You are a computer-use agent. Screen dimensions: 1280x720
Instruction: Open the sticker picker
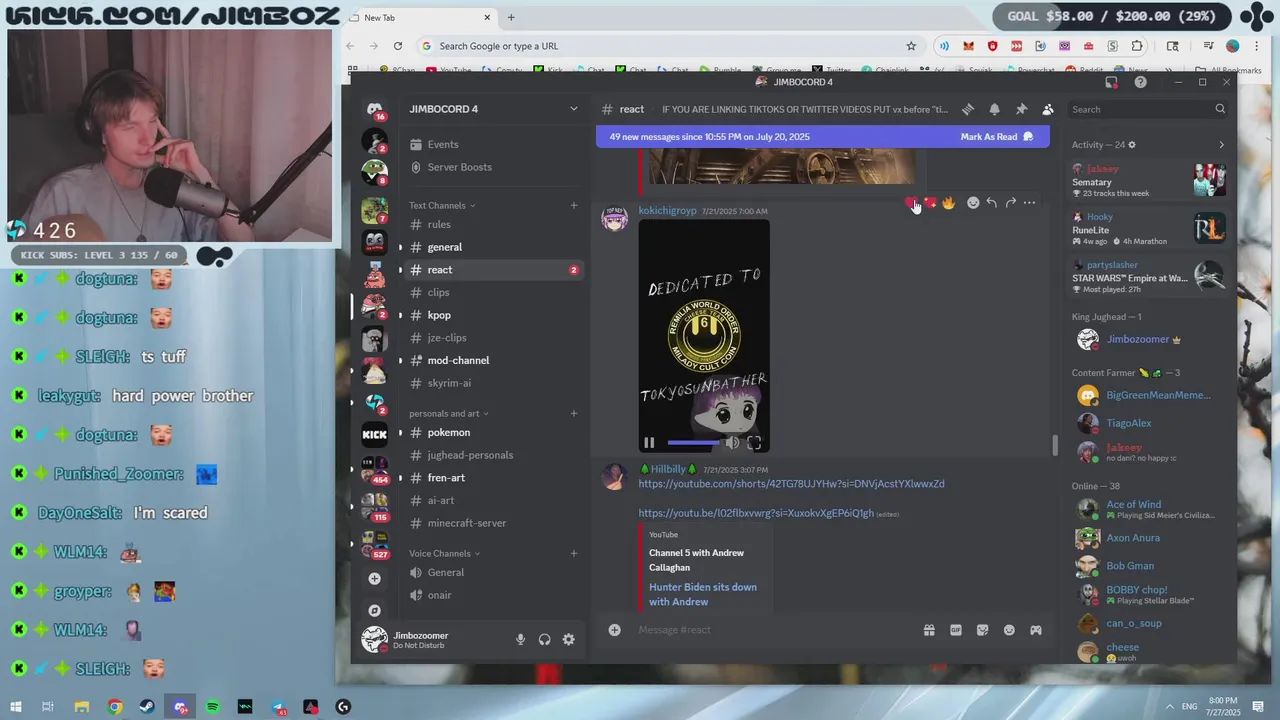982,630
